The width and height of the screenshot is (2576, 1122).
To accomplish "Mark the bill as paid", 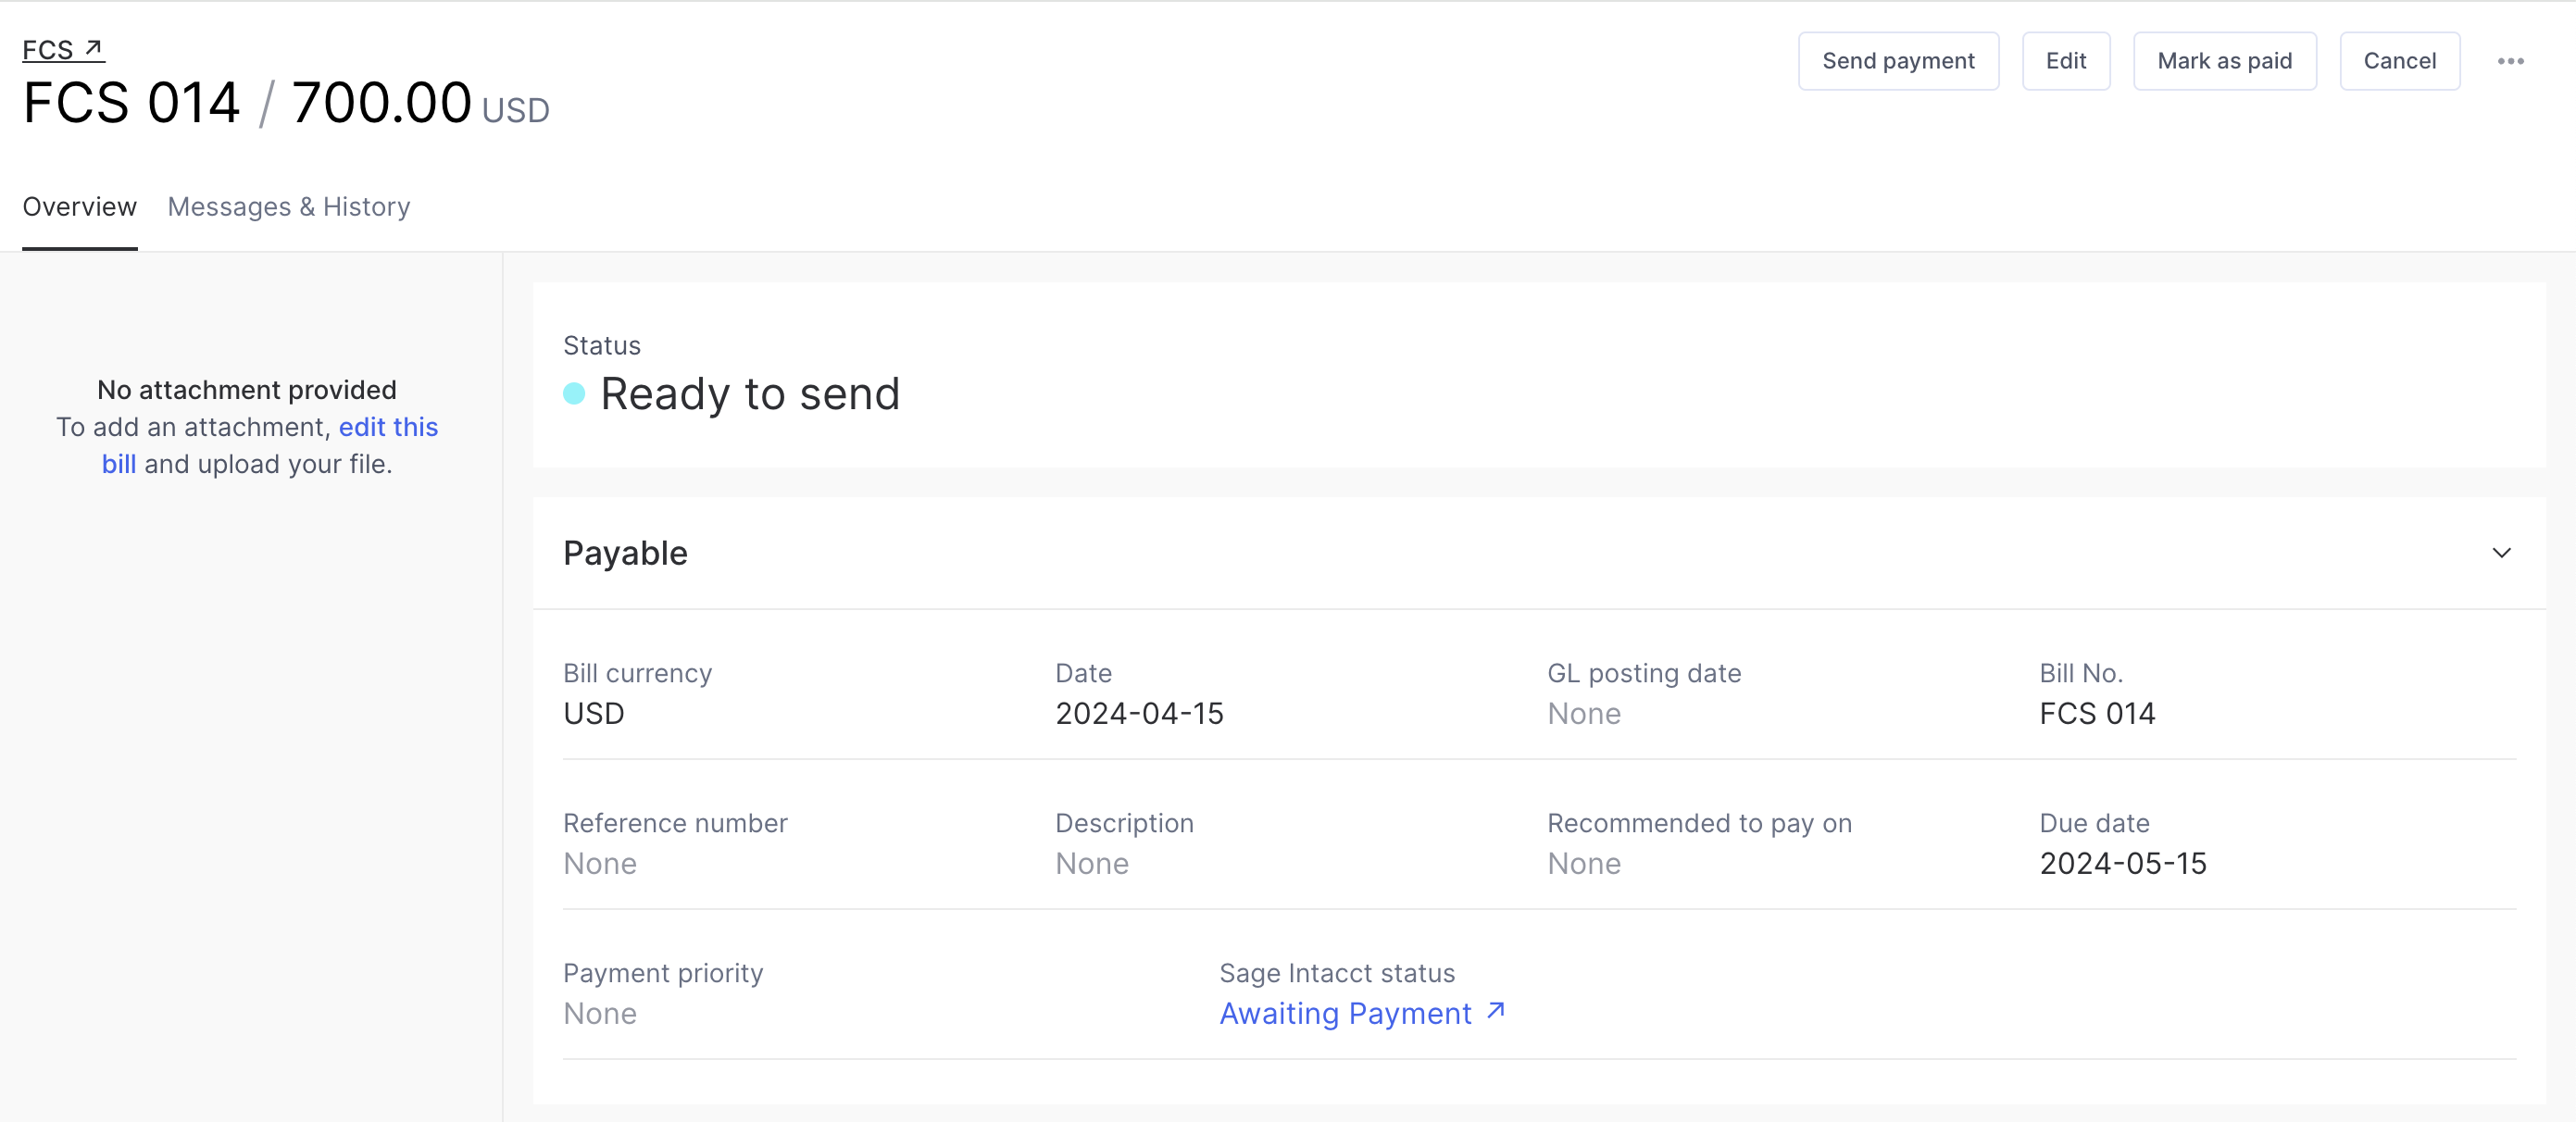I will [2224, 61].
